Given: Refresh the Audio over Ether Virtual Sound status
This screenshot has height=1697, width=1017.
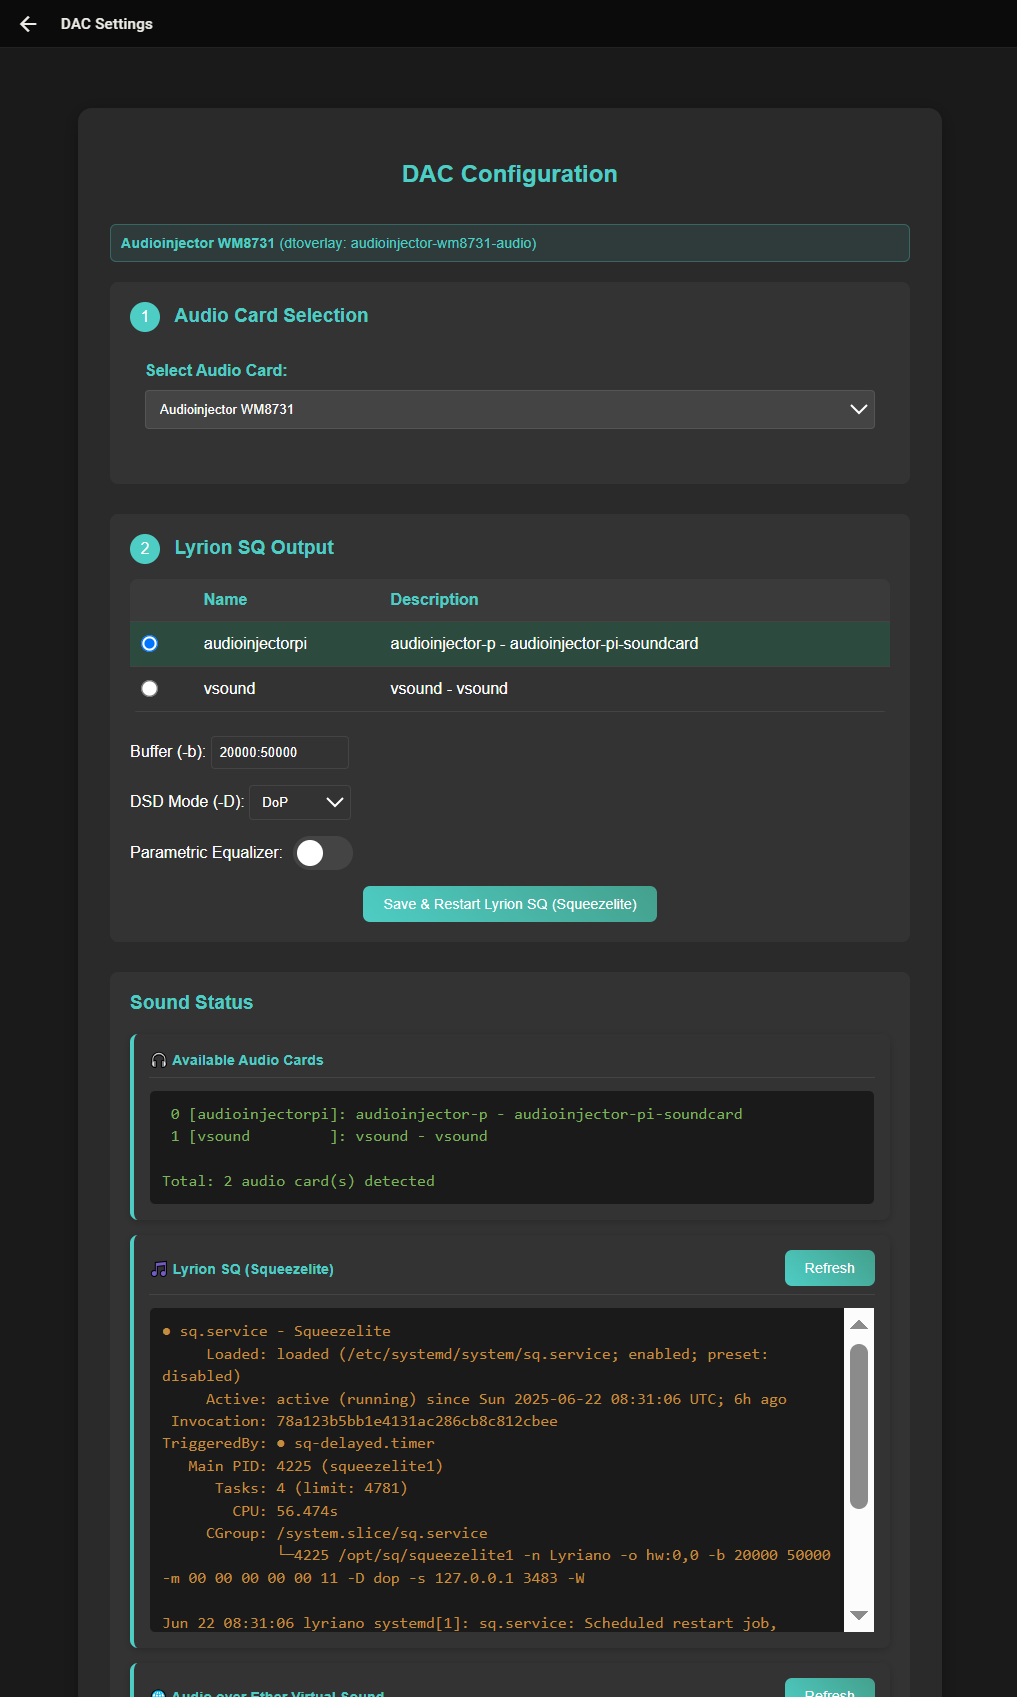Looking at the screenshot, I should click(830, 1688).
